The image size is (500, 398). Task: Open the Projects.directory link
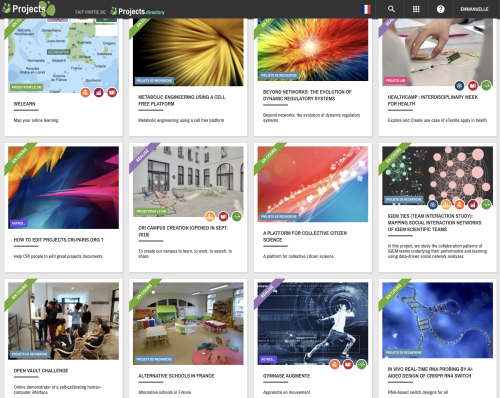(x=138, y=11)
